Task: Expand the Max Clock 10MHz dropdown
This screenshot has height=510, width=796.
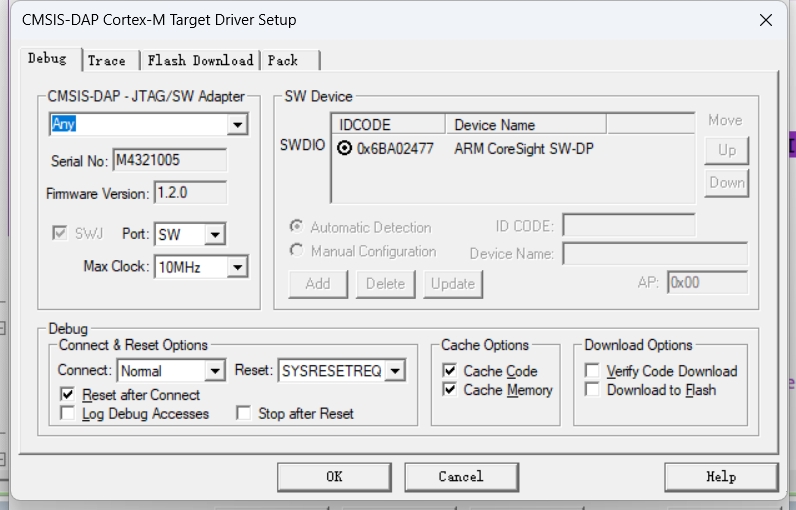Action: pos(237,267)
